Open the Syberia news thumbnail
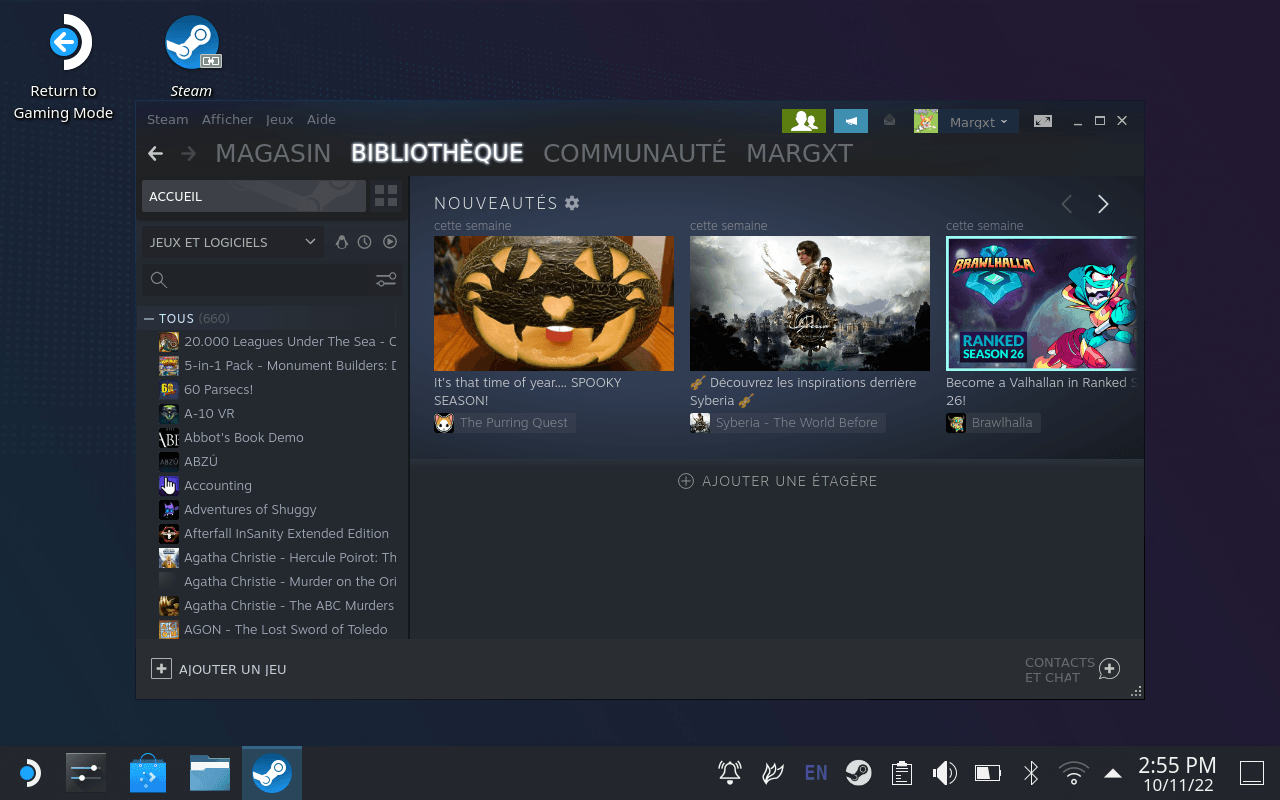Image resolution: width=1280 pixels, height=800 pixels. (810, 303)
